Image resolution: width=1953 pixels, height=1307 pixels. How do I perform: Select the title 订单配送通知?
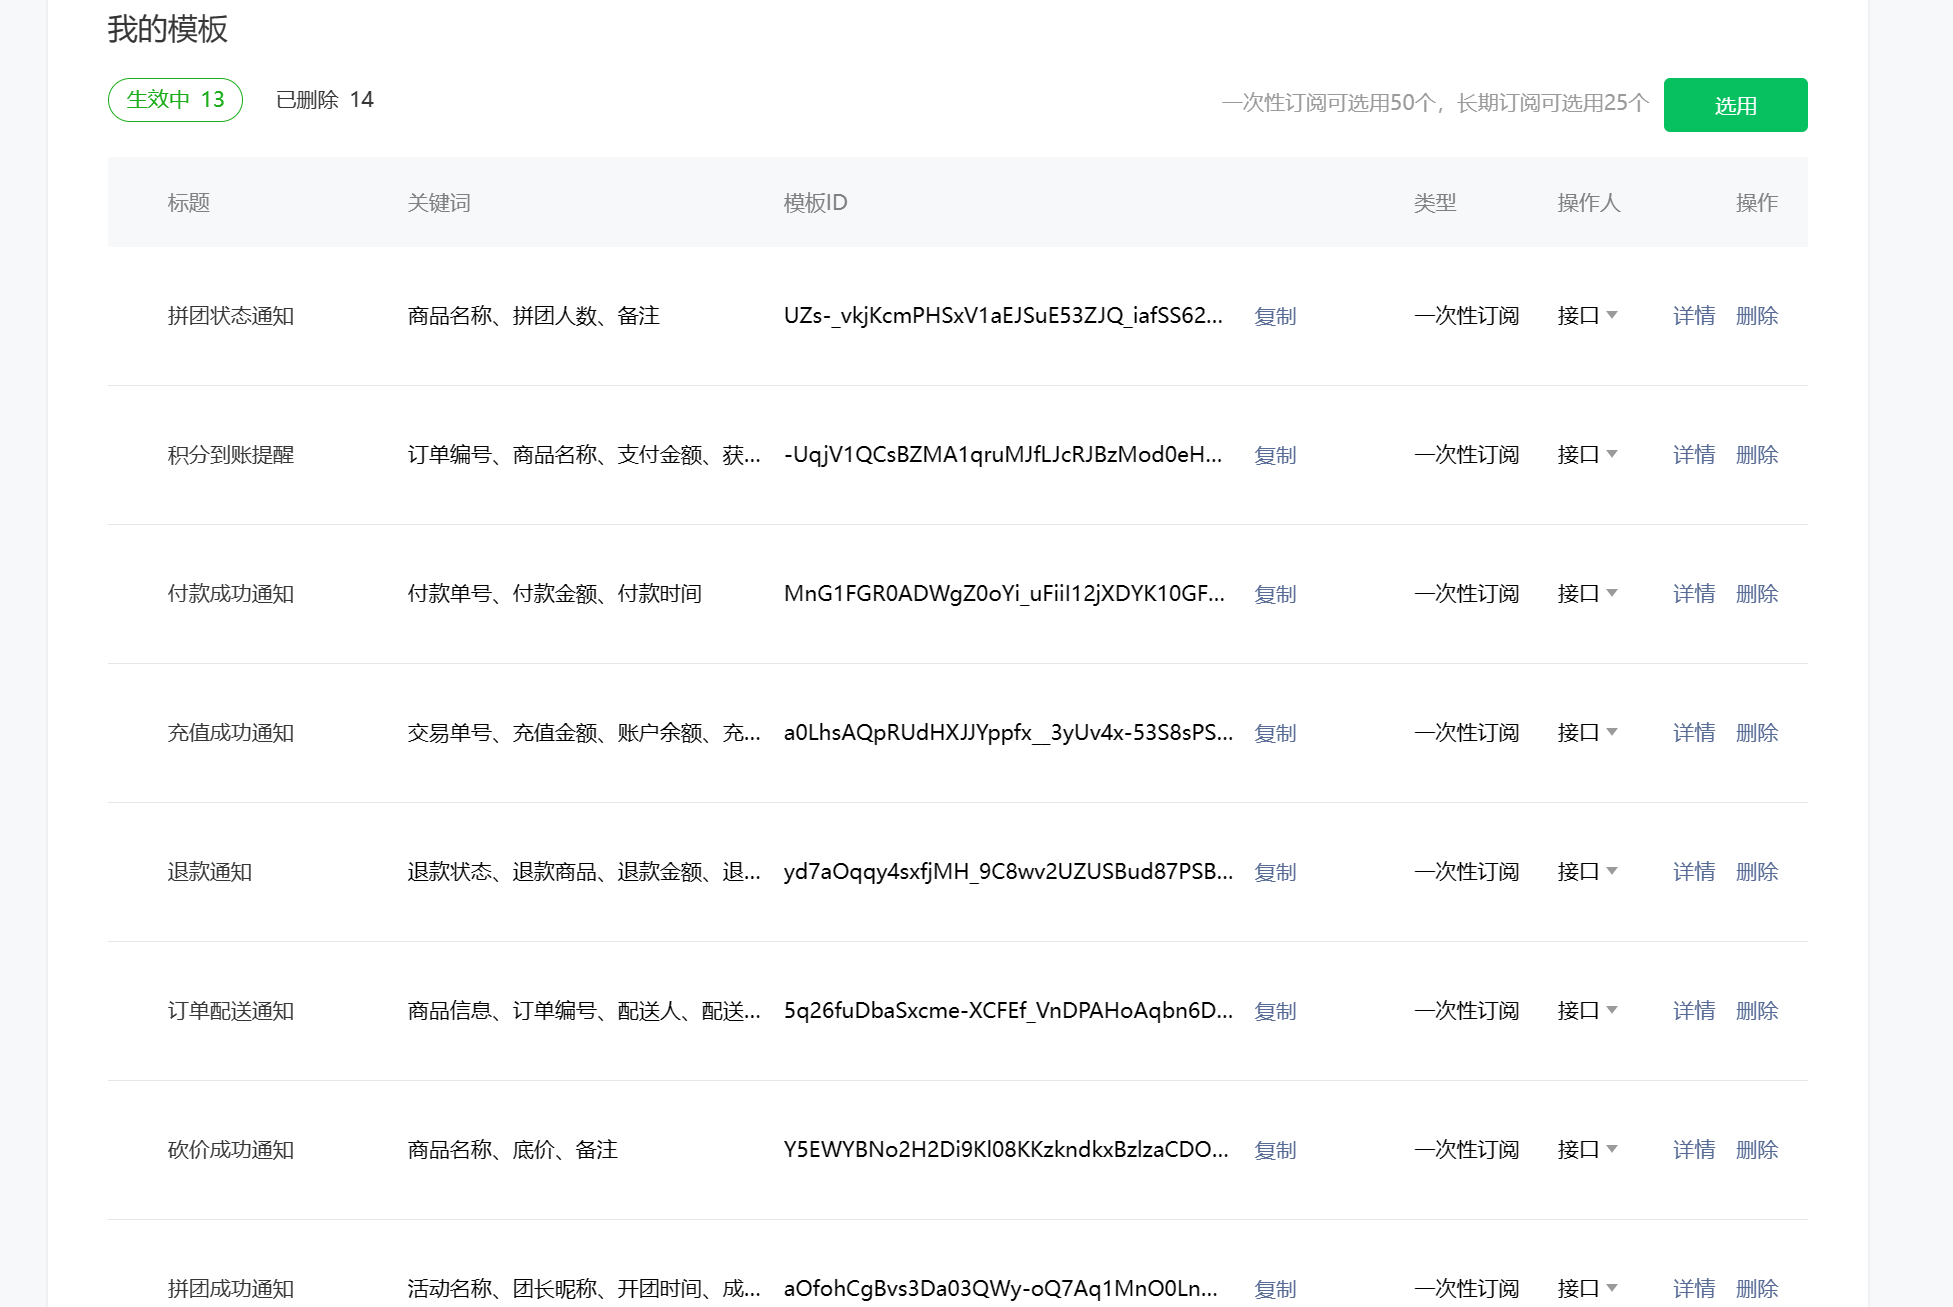coord(231,1011)
